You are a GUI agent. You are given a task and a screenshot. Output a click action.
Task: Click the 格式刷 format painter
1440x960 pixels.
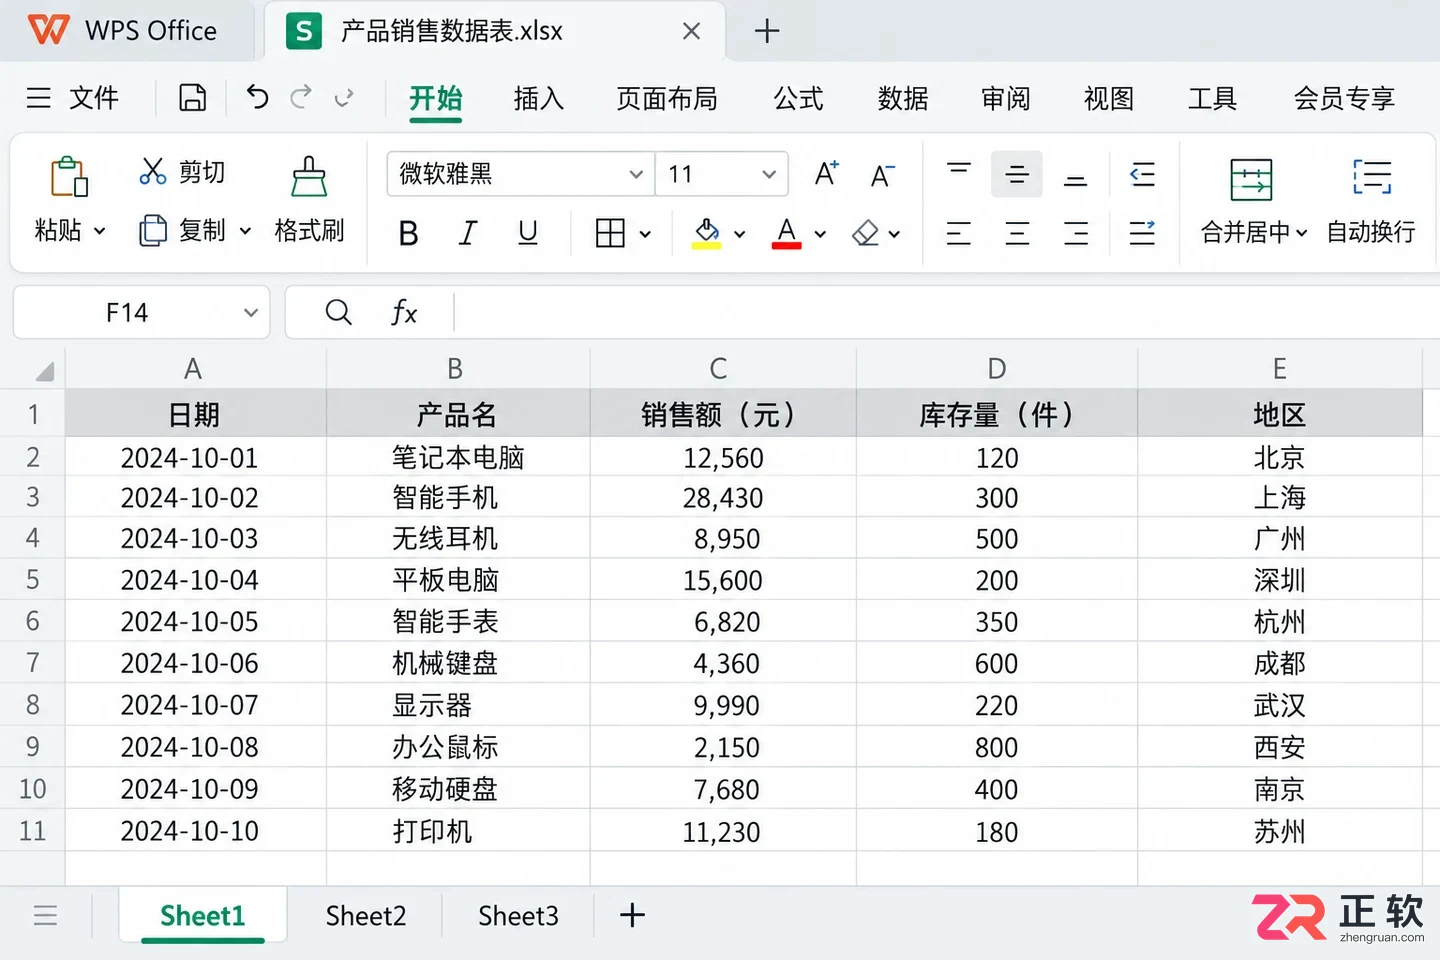pyautogui.click(x=309, y=200)
